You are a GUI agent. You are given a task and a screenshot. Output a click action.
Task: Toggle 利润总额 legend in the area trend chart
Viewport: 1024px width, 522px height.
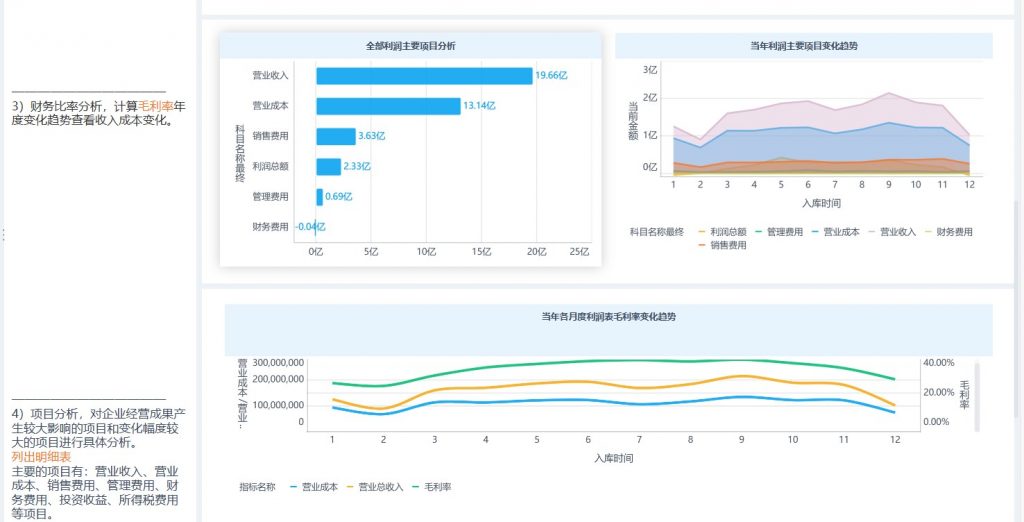tap(722, 232)
